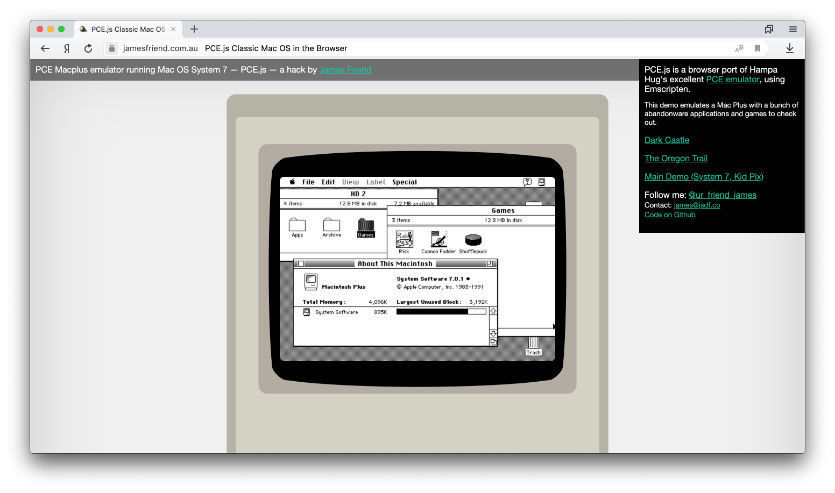The image size is (835, 493).
Task: Click the Macintosh Plus computer icon
Action: [311, 282]
